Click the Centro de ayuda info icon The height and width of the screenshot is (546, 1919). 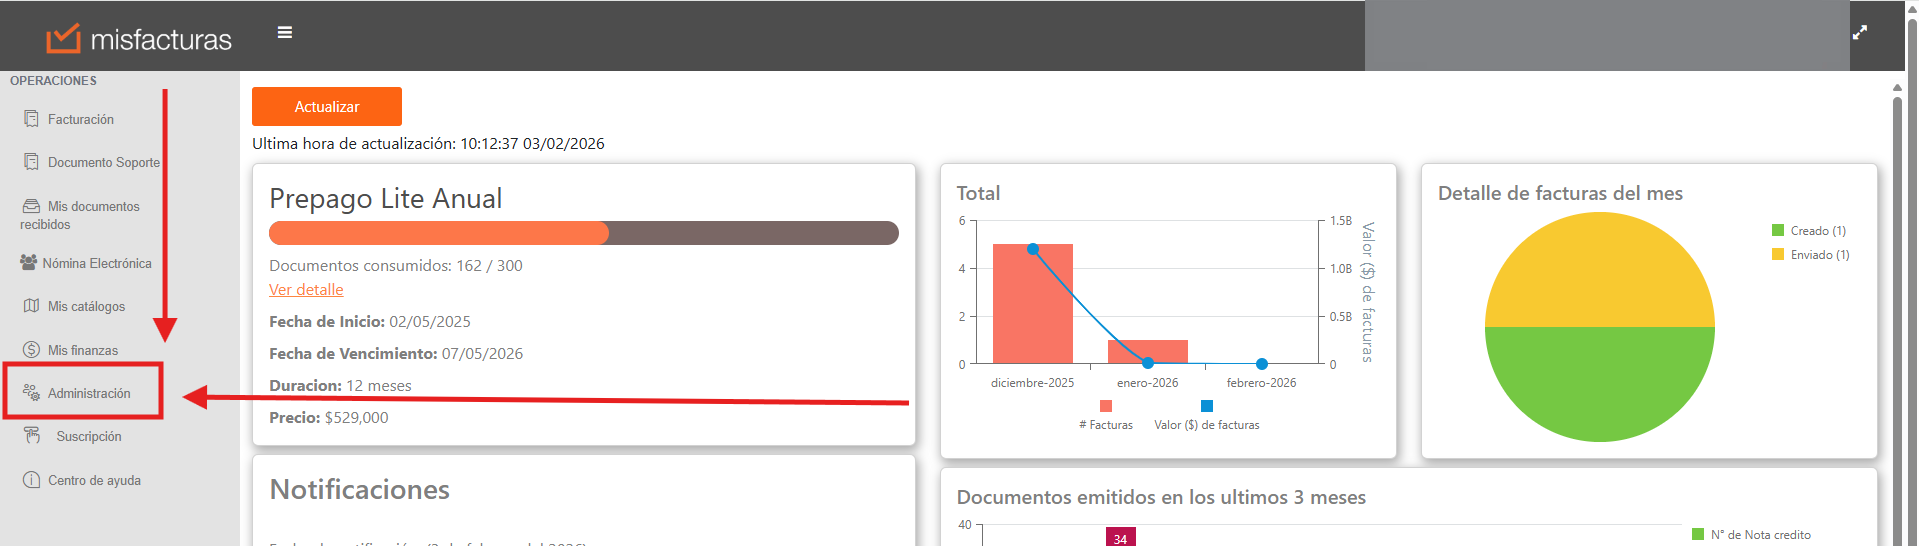(x=32, y=480)
